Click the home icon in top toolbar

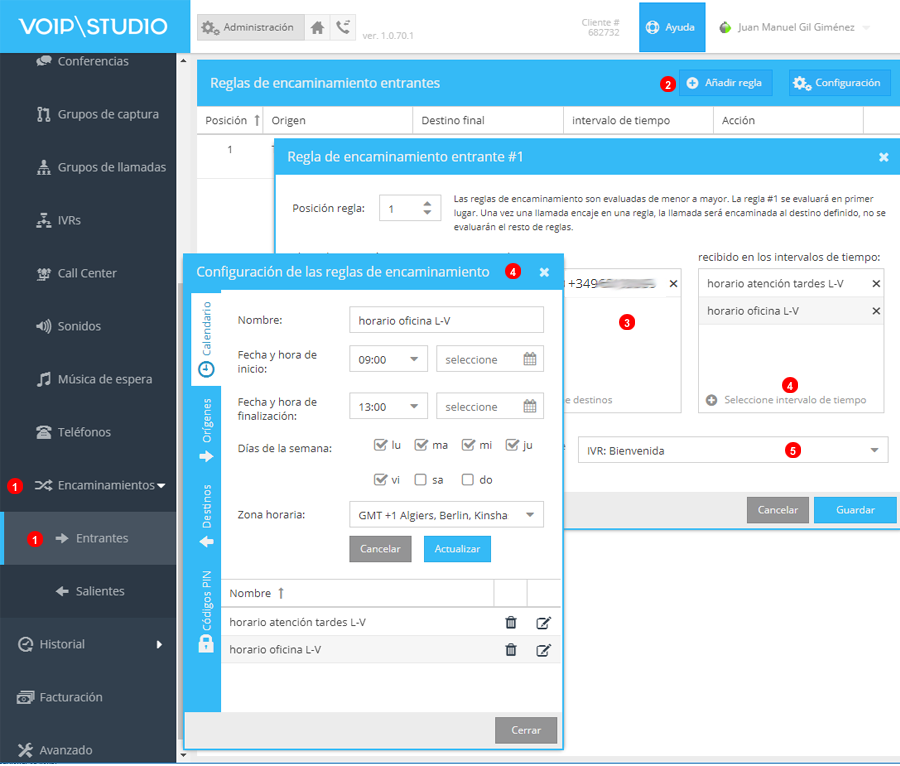[x=317, y=28]
